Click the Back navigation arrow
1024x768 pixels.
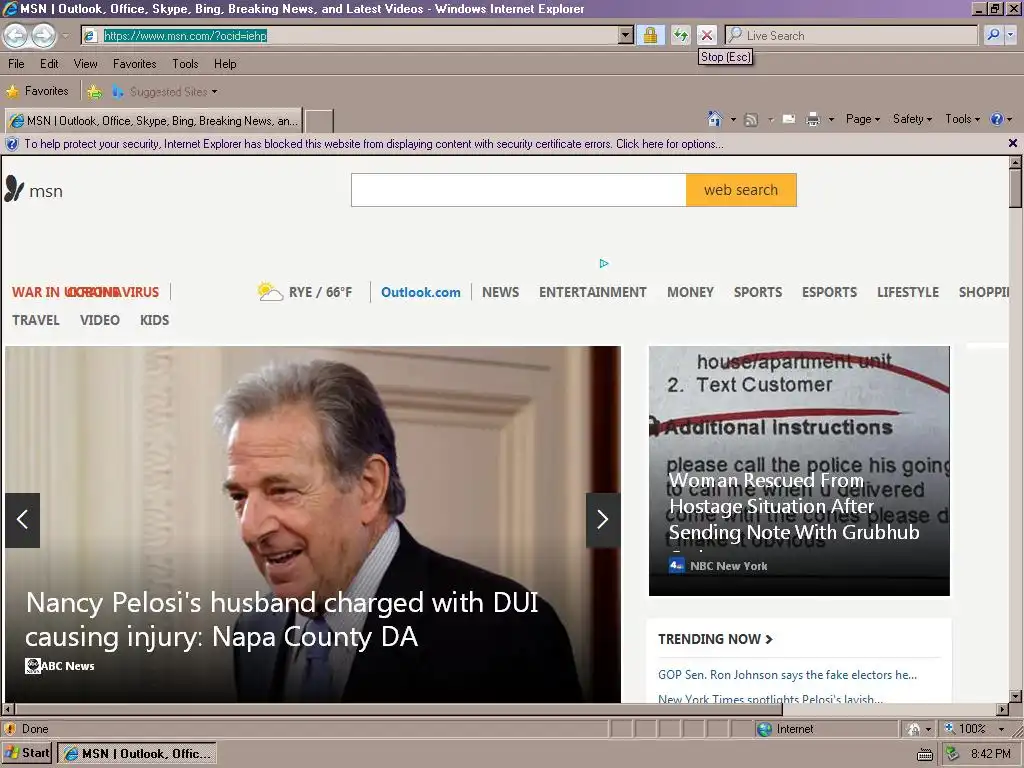tap(16, 35)
